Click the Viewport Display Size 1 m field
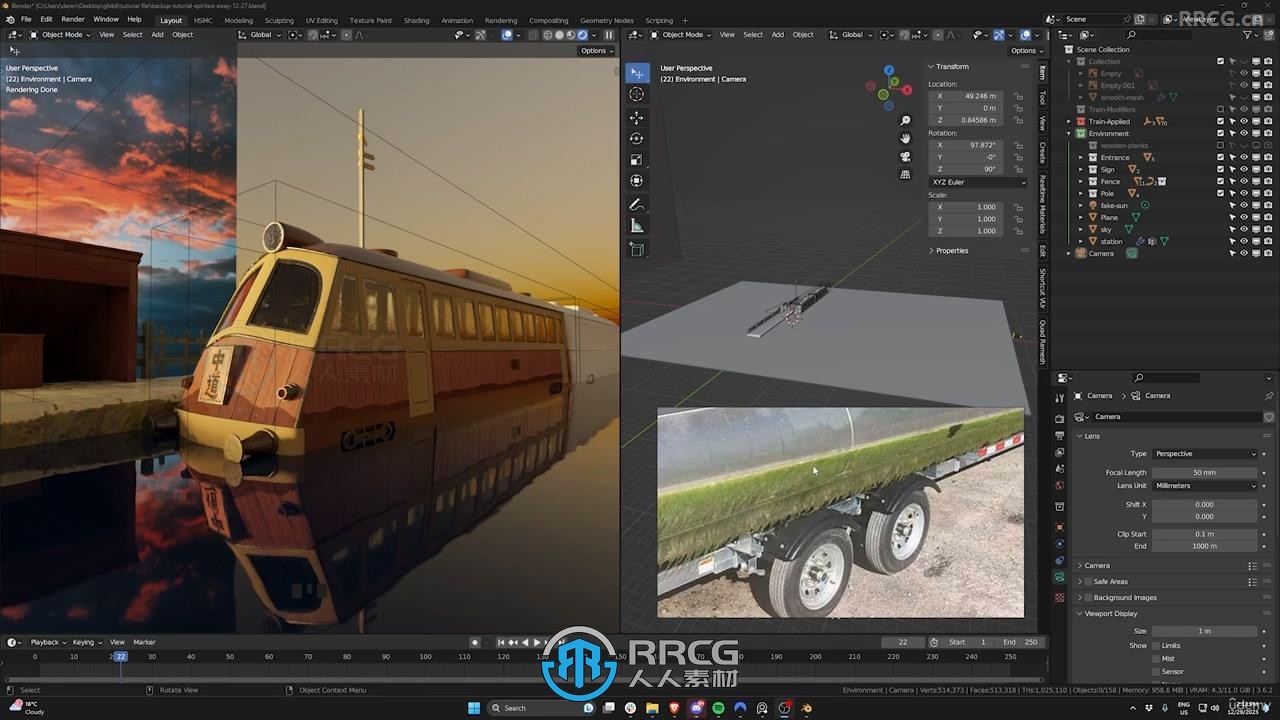The height and width of the screenshot is (720, 1280). [x=1205, y=631]
